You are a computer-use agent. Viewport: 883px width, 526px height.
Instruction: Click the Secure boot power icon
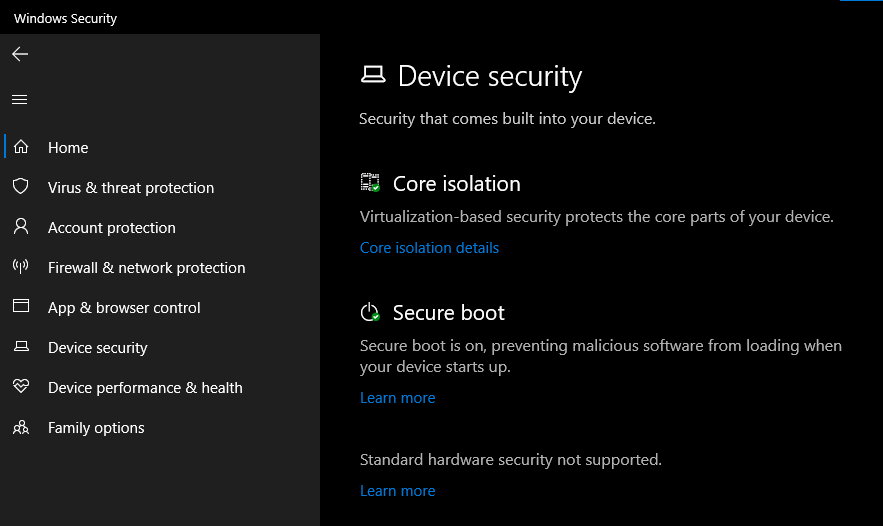tap(370, 312)
